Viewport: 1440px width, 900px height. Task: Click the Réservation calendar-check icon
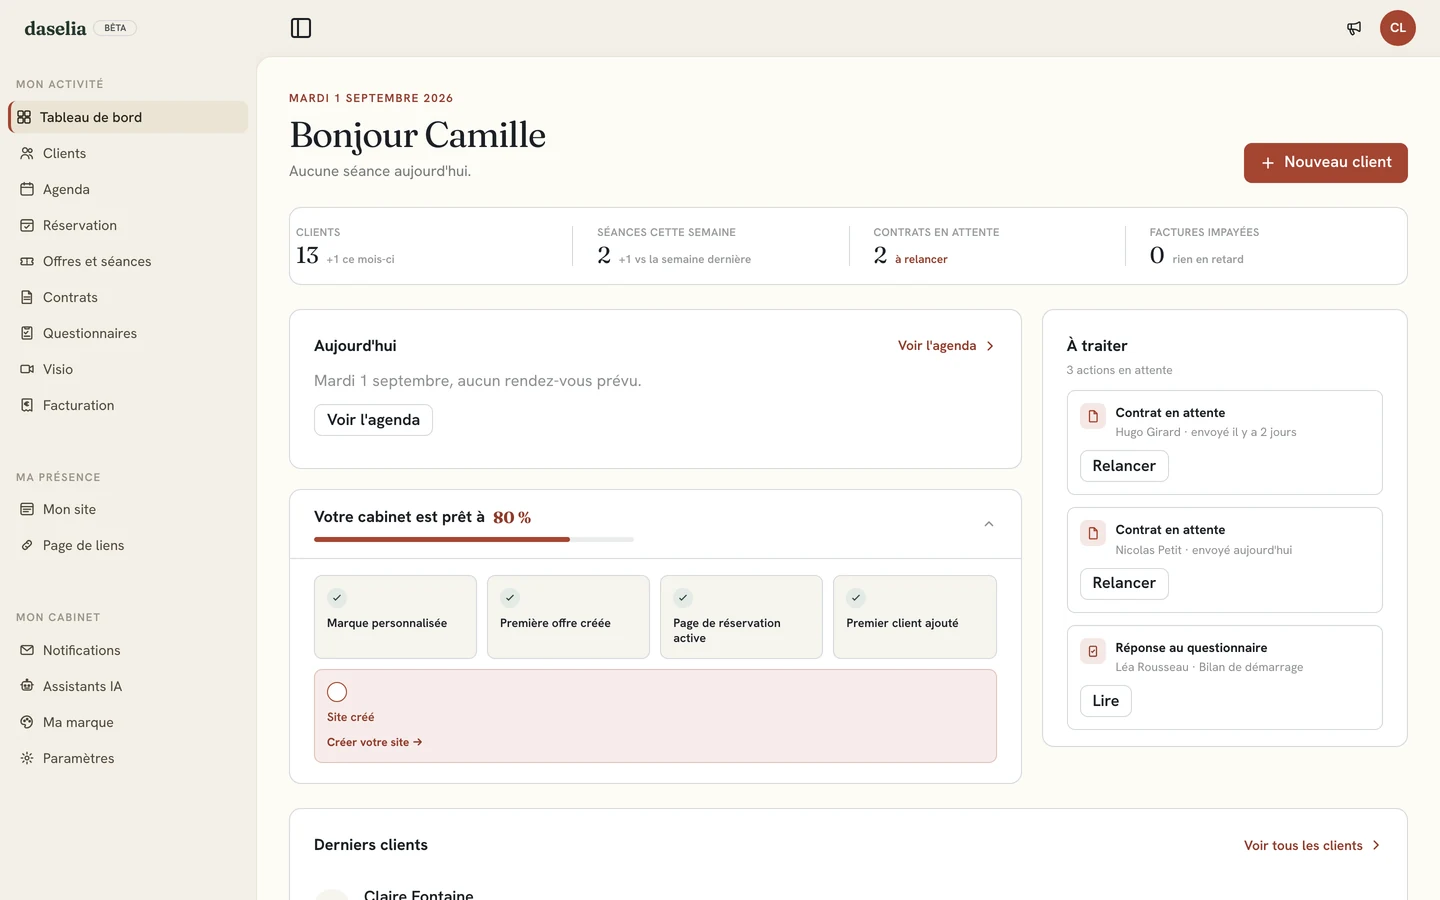[27, 225]
